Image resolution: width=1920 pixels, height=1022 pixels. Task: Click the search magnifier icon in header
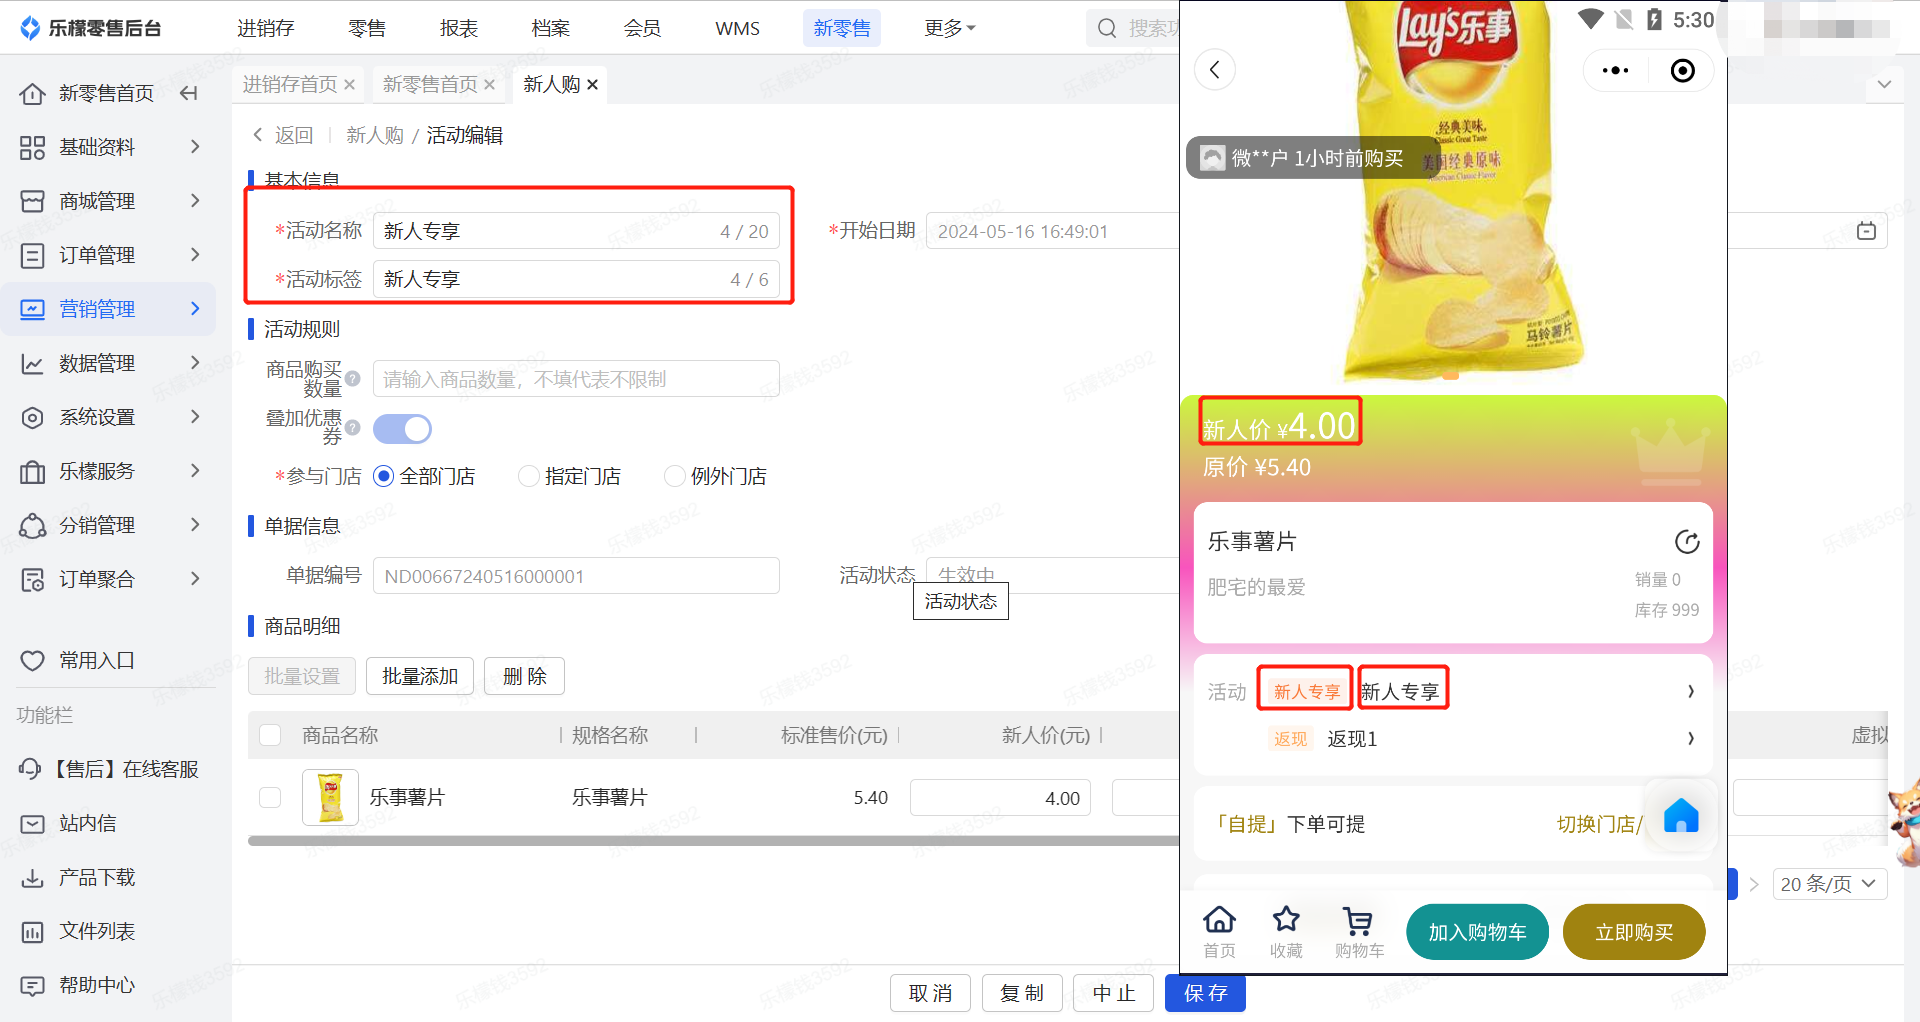tap(1107, 28)
